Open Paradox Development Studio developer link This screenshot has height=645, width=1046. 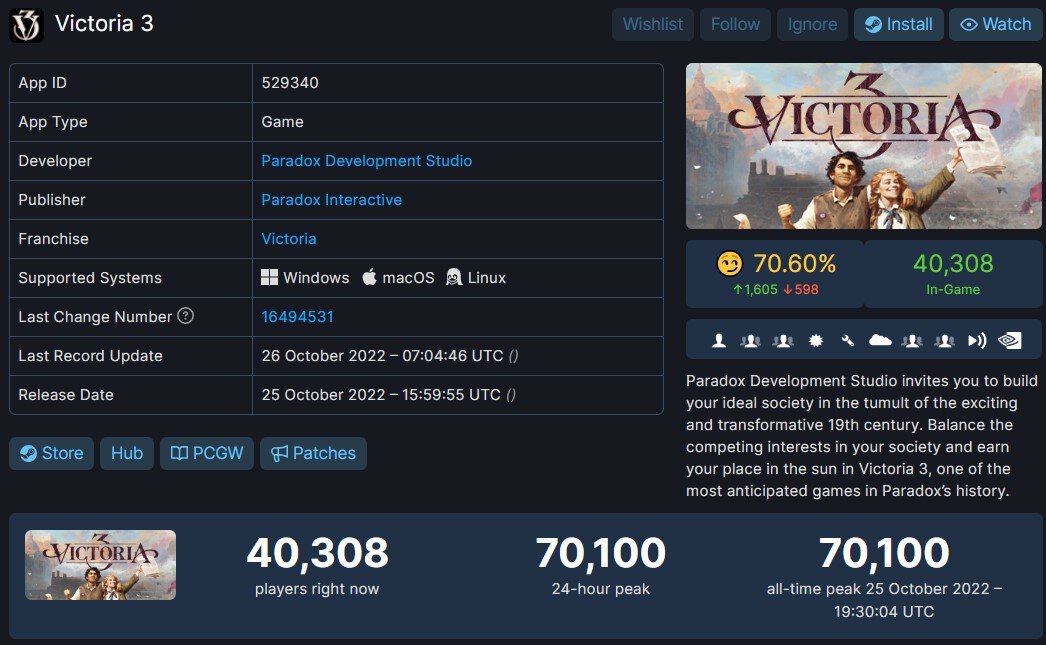366,161
